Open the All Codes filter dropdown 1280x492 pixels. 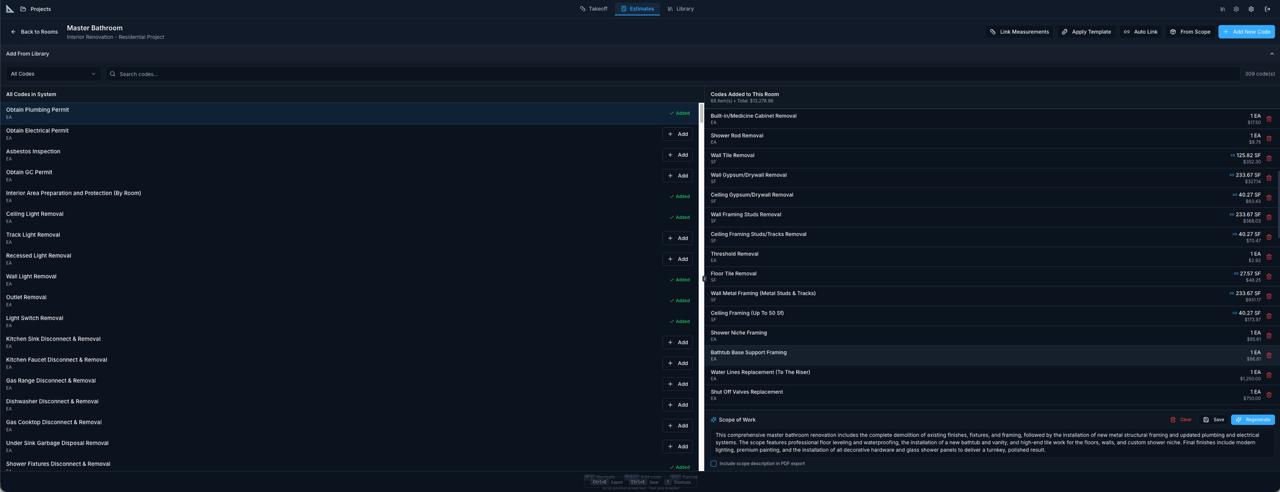coord(53,74)
